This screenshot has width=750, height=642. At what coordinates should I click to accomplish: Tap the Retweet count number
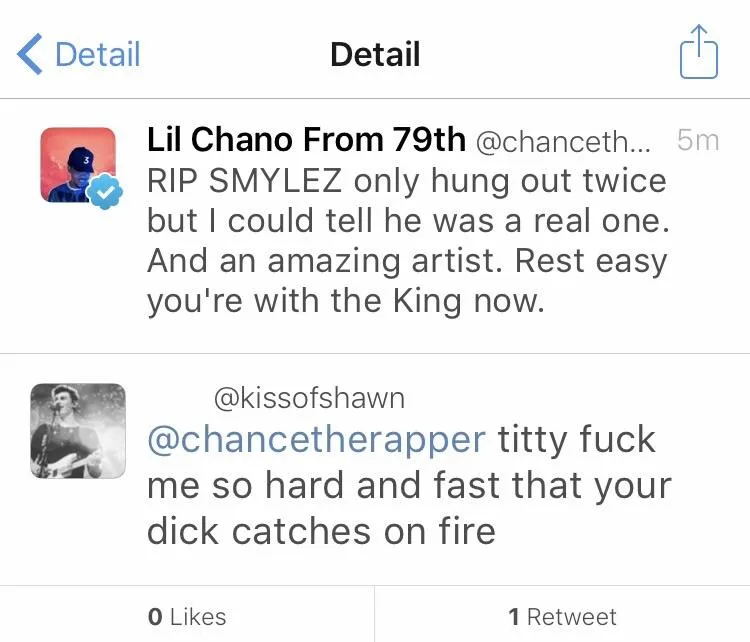coord(514,617)
